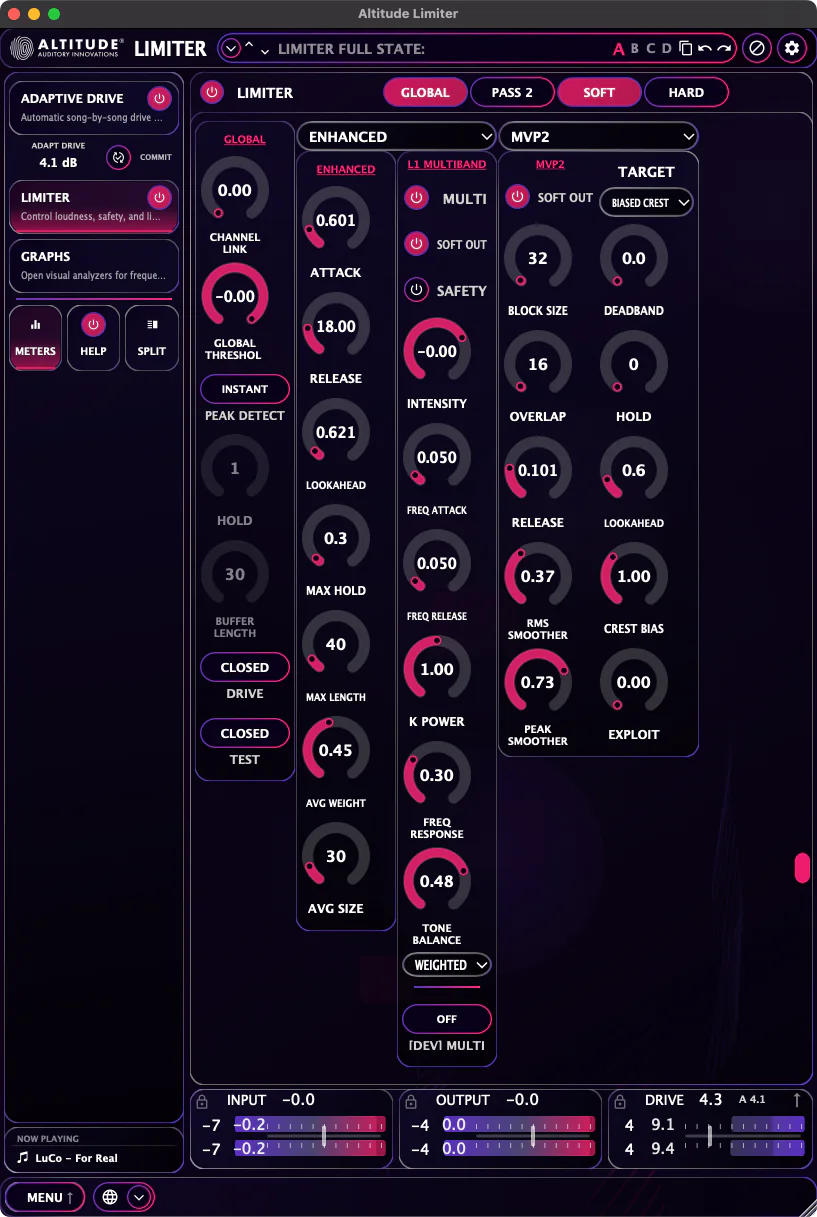Click the PEAK SMOOTHER knob showing 0.73
The image size is (817, 1217).
tap(538, 682)
